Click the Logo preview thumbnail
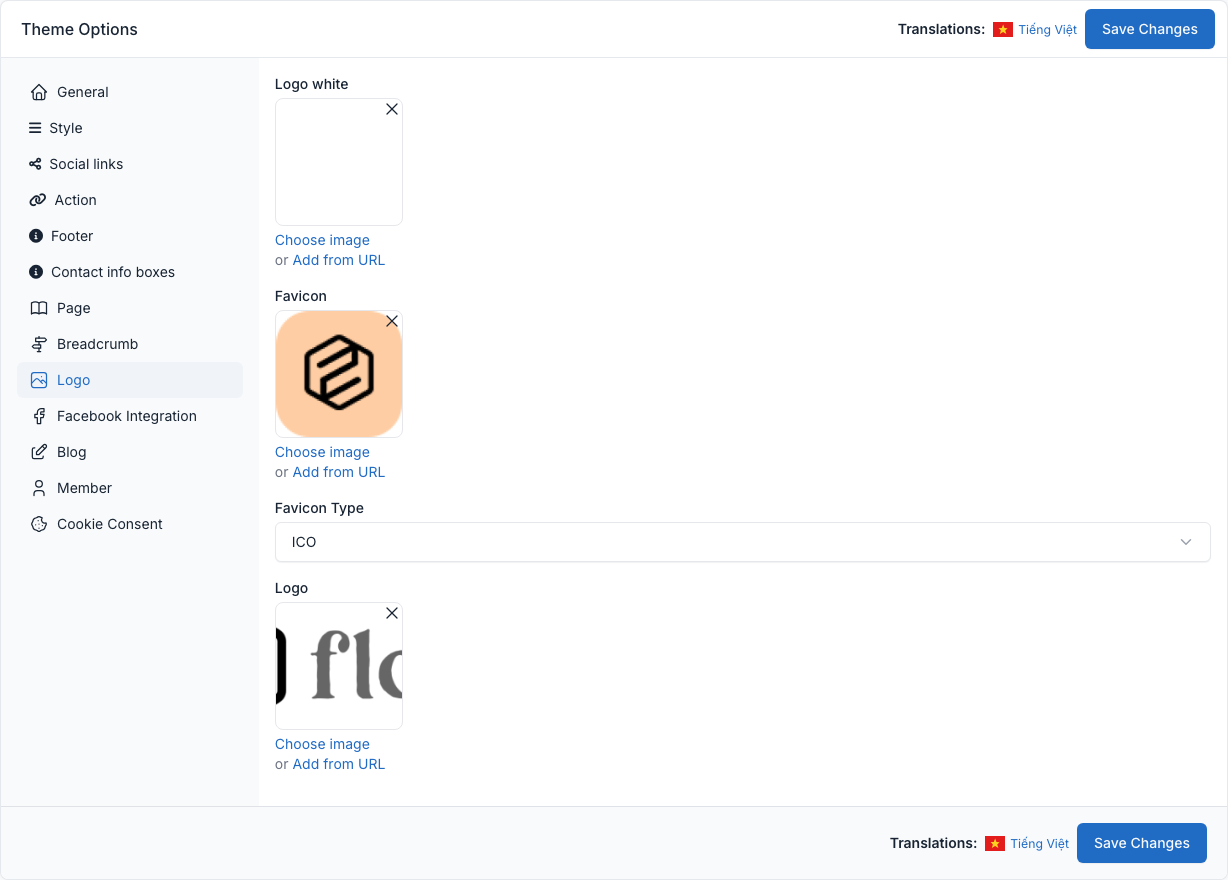The height and width of the screenshot is (880, 1228). 339,666
